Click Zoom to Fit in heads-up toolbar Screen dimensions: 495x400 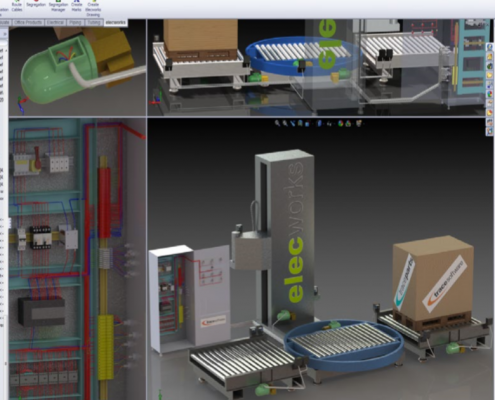[277, 123]
